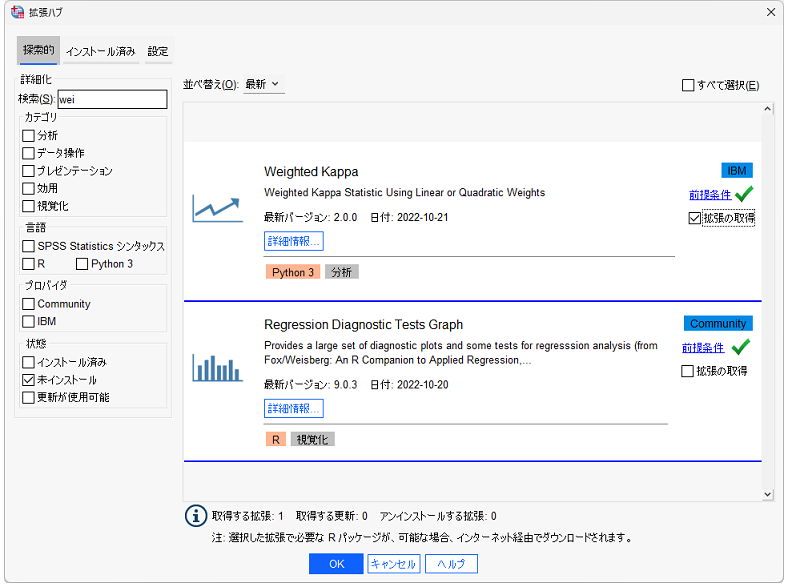Image resolution: width=788 pixels, height=587 pixels.
Task: Click green checkmark beside Weighted Kappa prerequisites
Action: pyautogui.click(x=743, y=195)
